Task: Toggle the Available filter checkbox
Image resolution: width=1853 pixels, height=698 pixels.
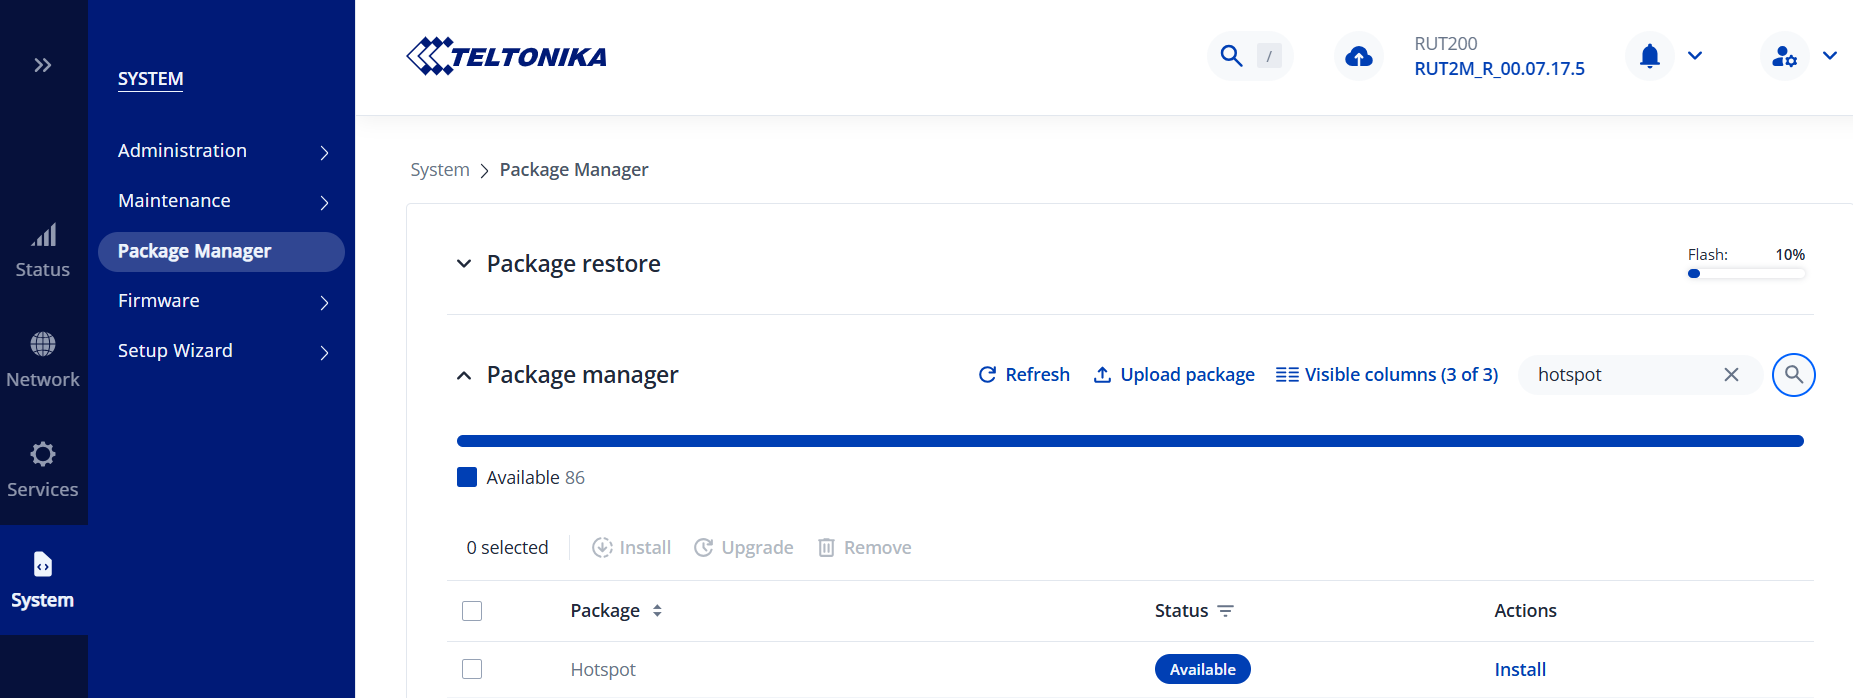Action: point(467,477)
